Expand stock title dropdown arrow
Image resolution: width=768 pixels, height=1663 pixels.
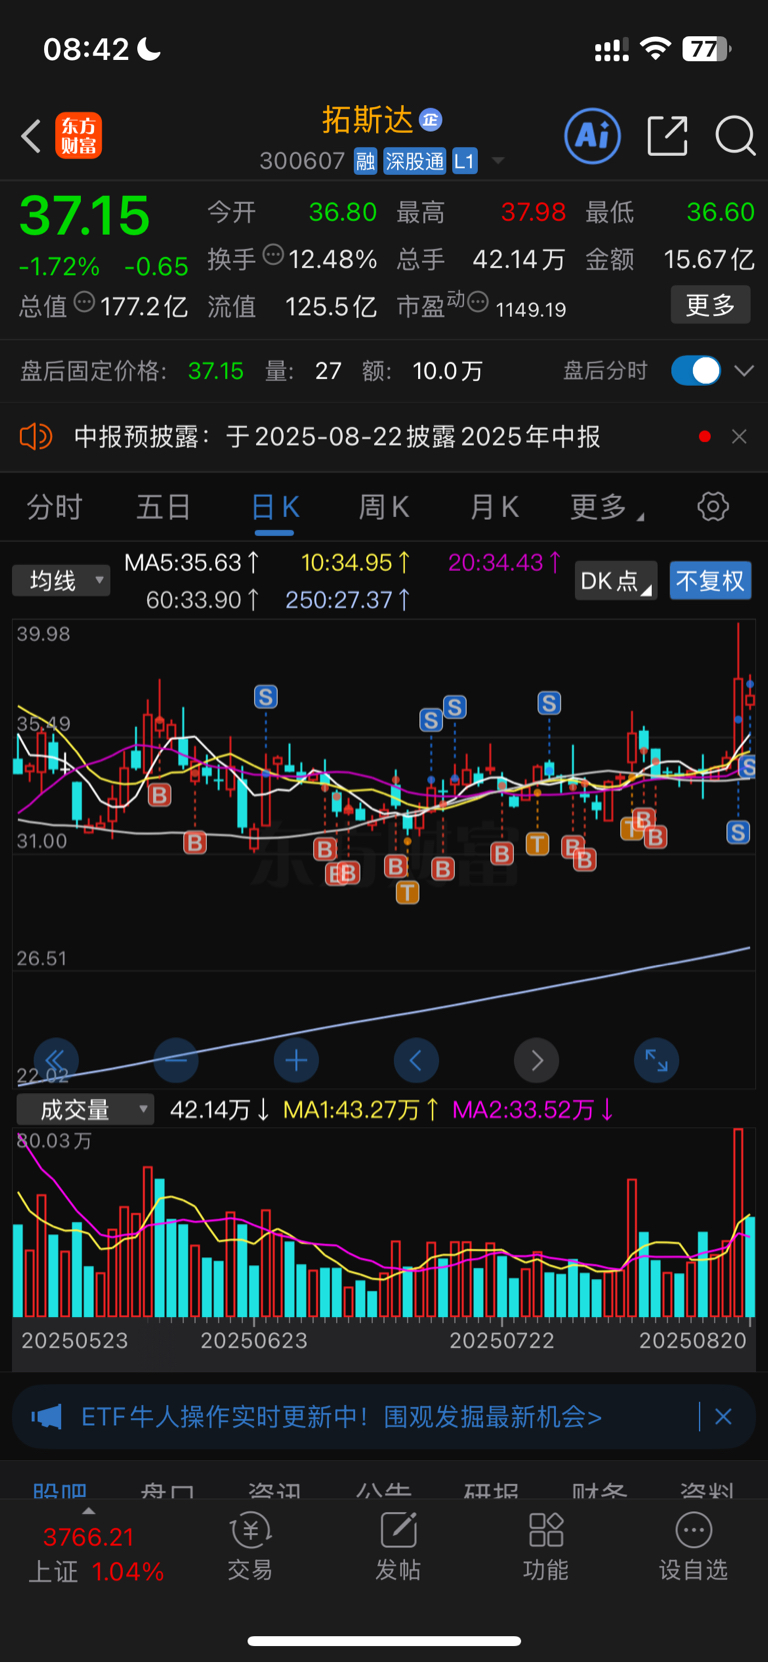[x=498, y=162]
